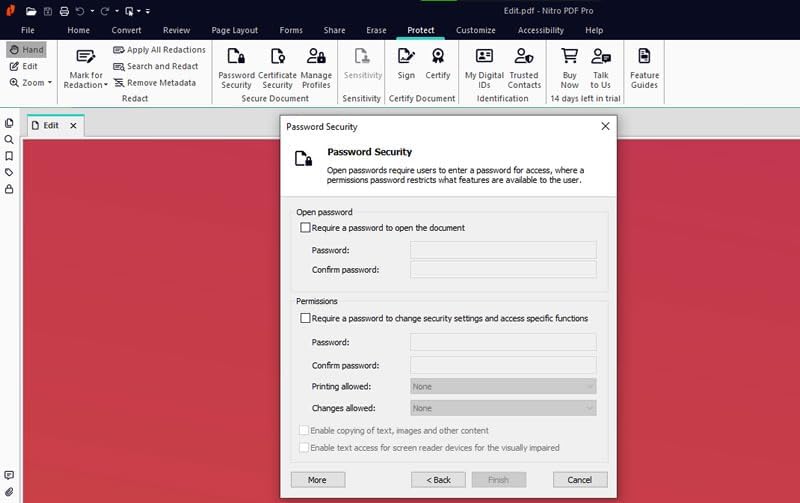This screenshot has height=503, width=800.
Task: Enable require password to open document
Action: click(x=306, y=228)
